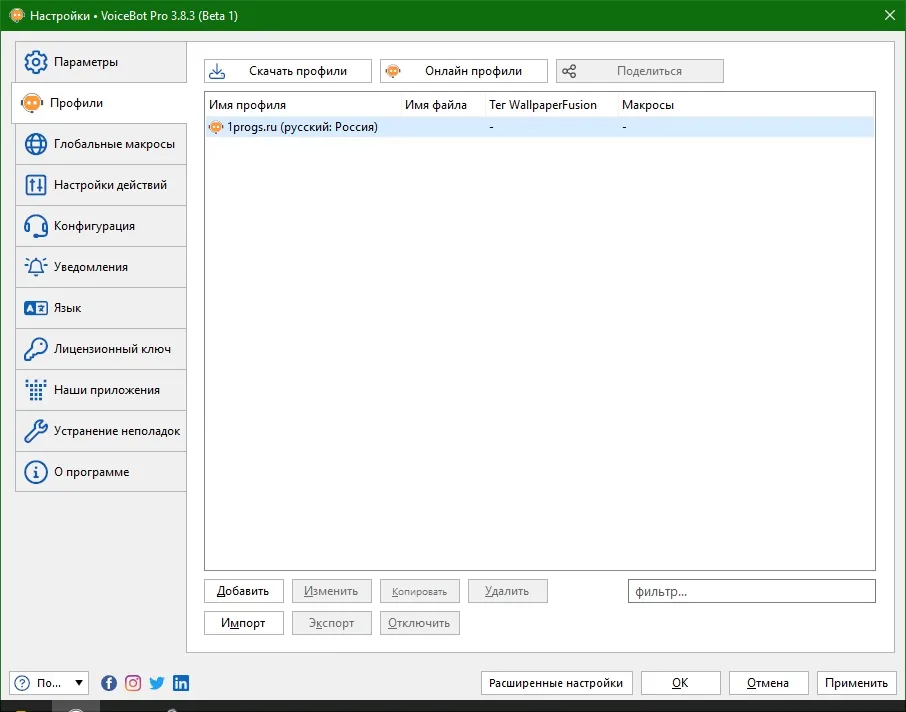The width and height of the screenshot is (906, 712).
Task: Switch to the Конфигурация tab
Action: 101,226
